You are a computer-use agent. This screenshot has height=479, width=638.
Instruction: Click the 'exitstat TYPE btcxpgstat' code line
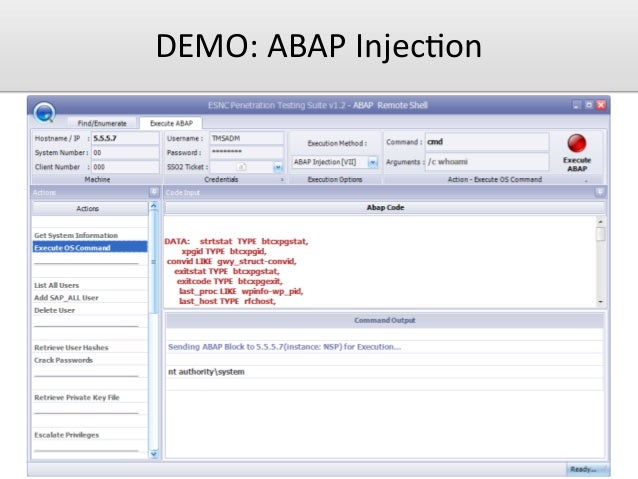[x=227, y=271]
